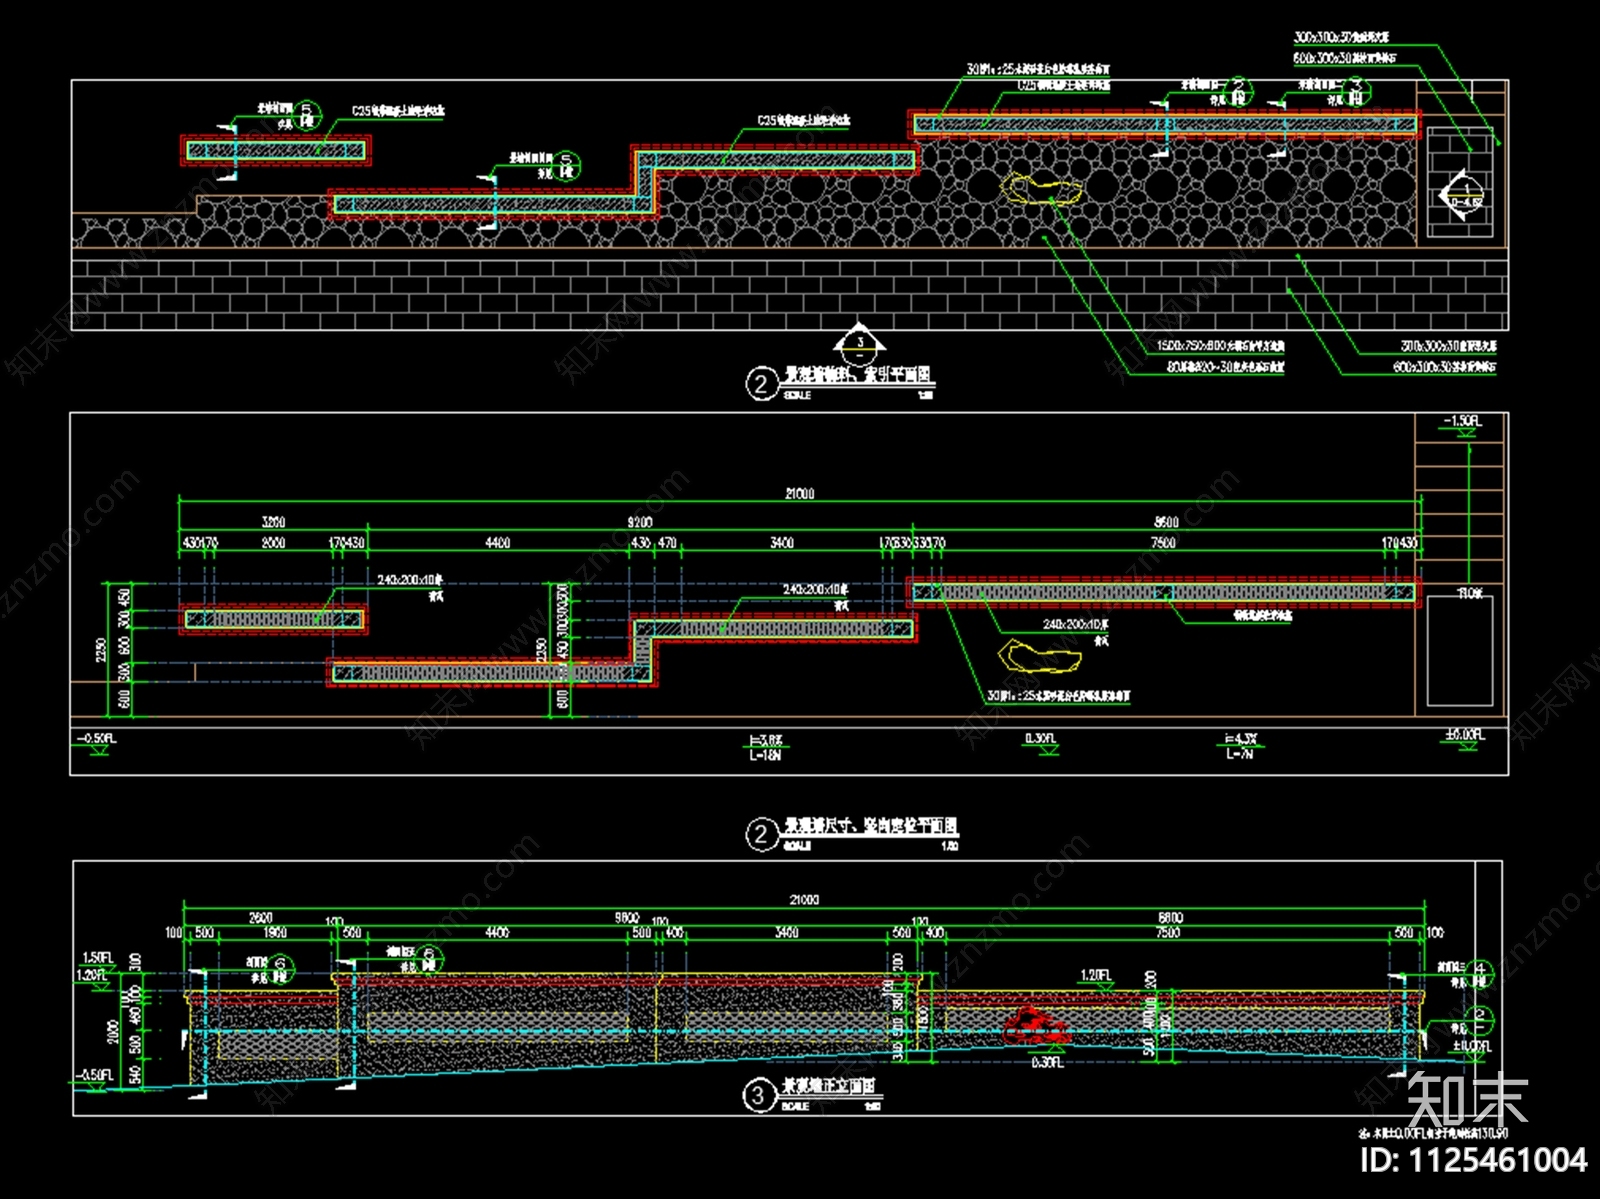This screenshot has width=1600, height=1199.
Task: Select the 9800 dimension text
Action: click(x=627, y=917)
